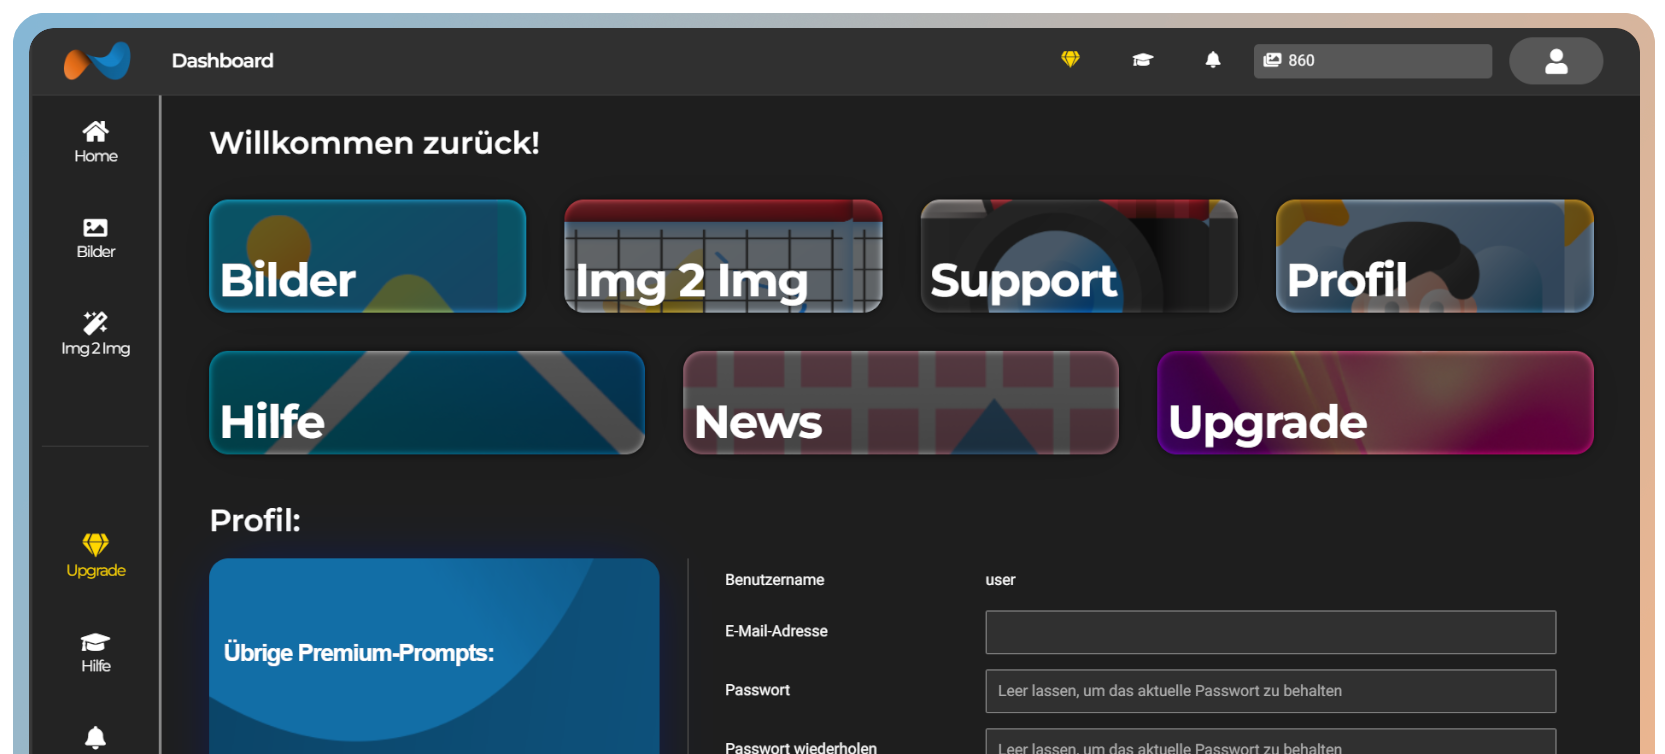The width and height of the screenshot is (1665, 754).
Task: Open Bilder in the left sidebar
Action: point(96,238)
